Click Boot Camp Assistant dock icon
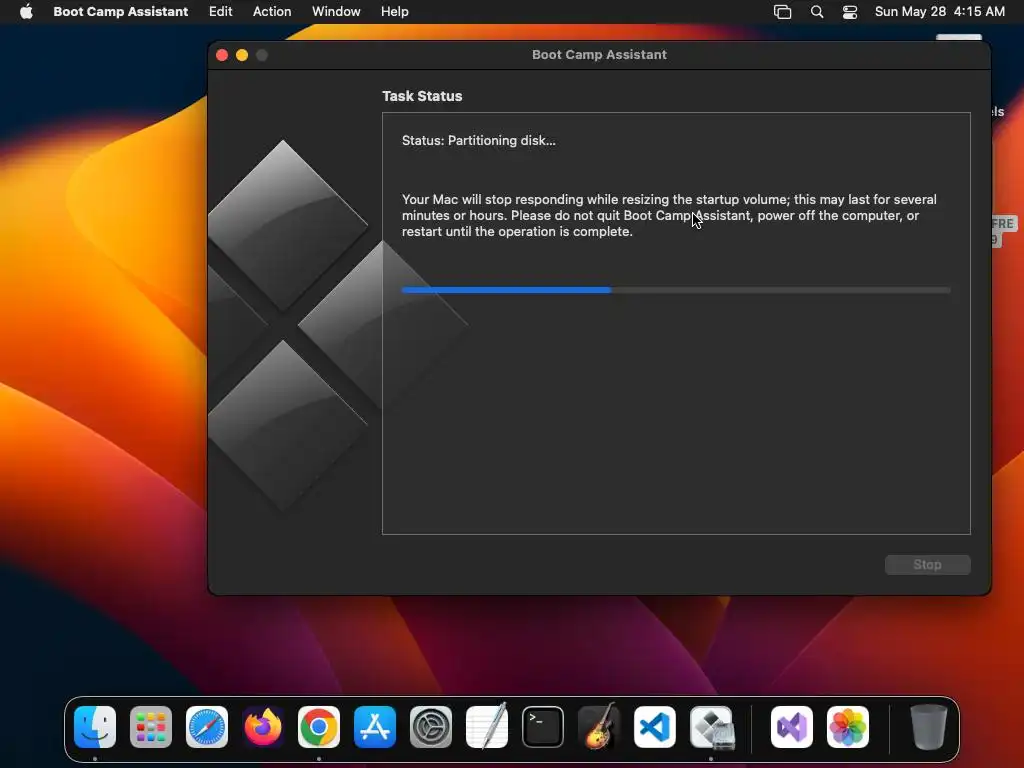 tap(711, 727)
